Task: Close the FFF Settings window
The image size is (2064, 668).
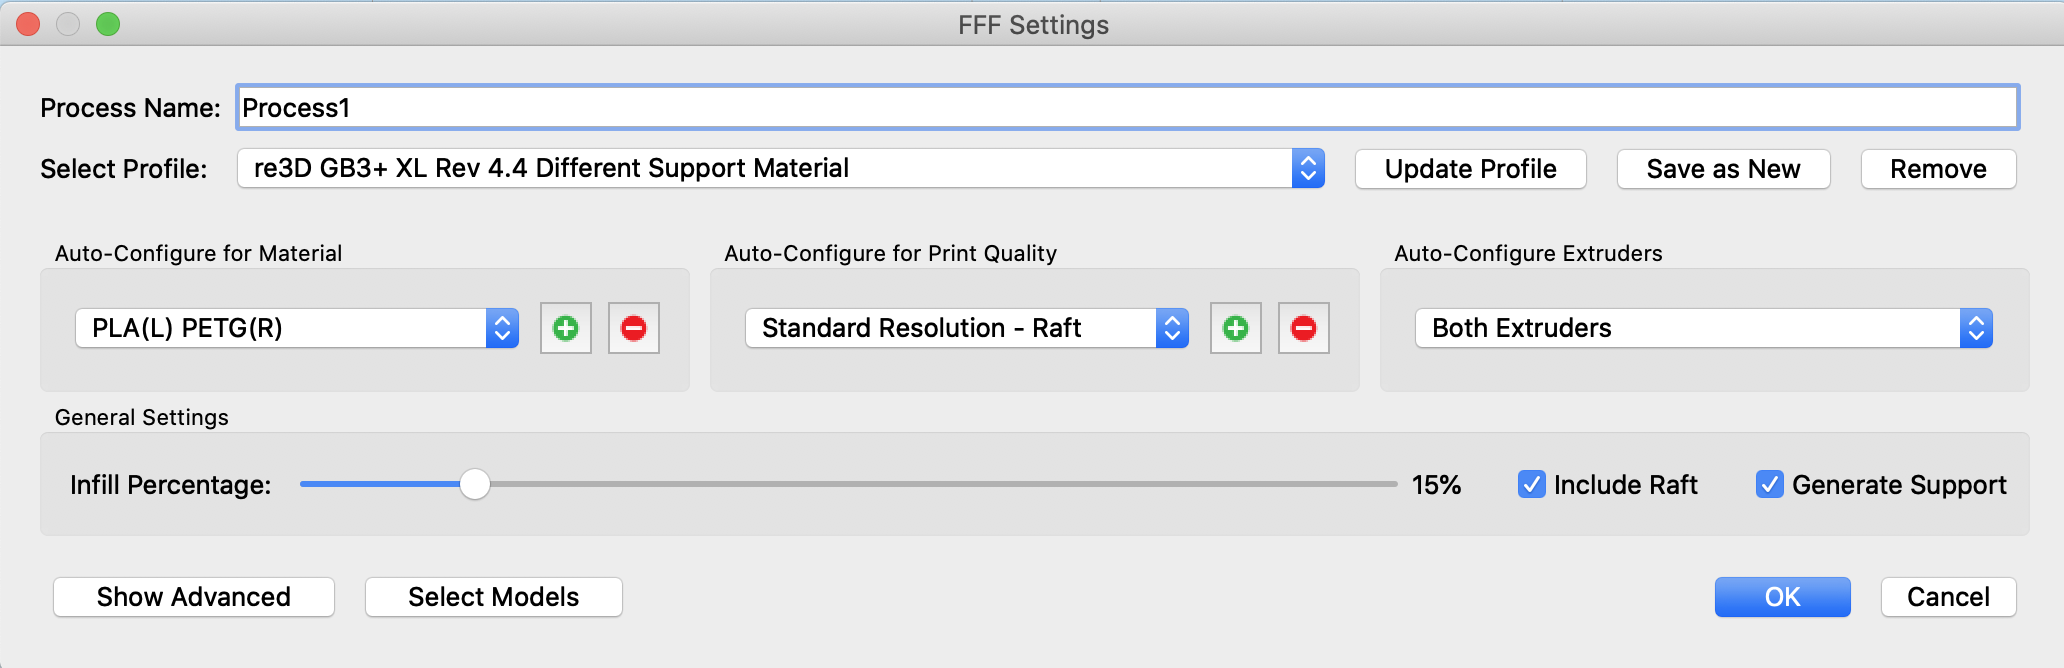Action: 28,24
